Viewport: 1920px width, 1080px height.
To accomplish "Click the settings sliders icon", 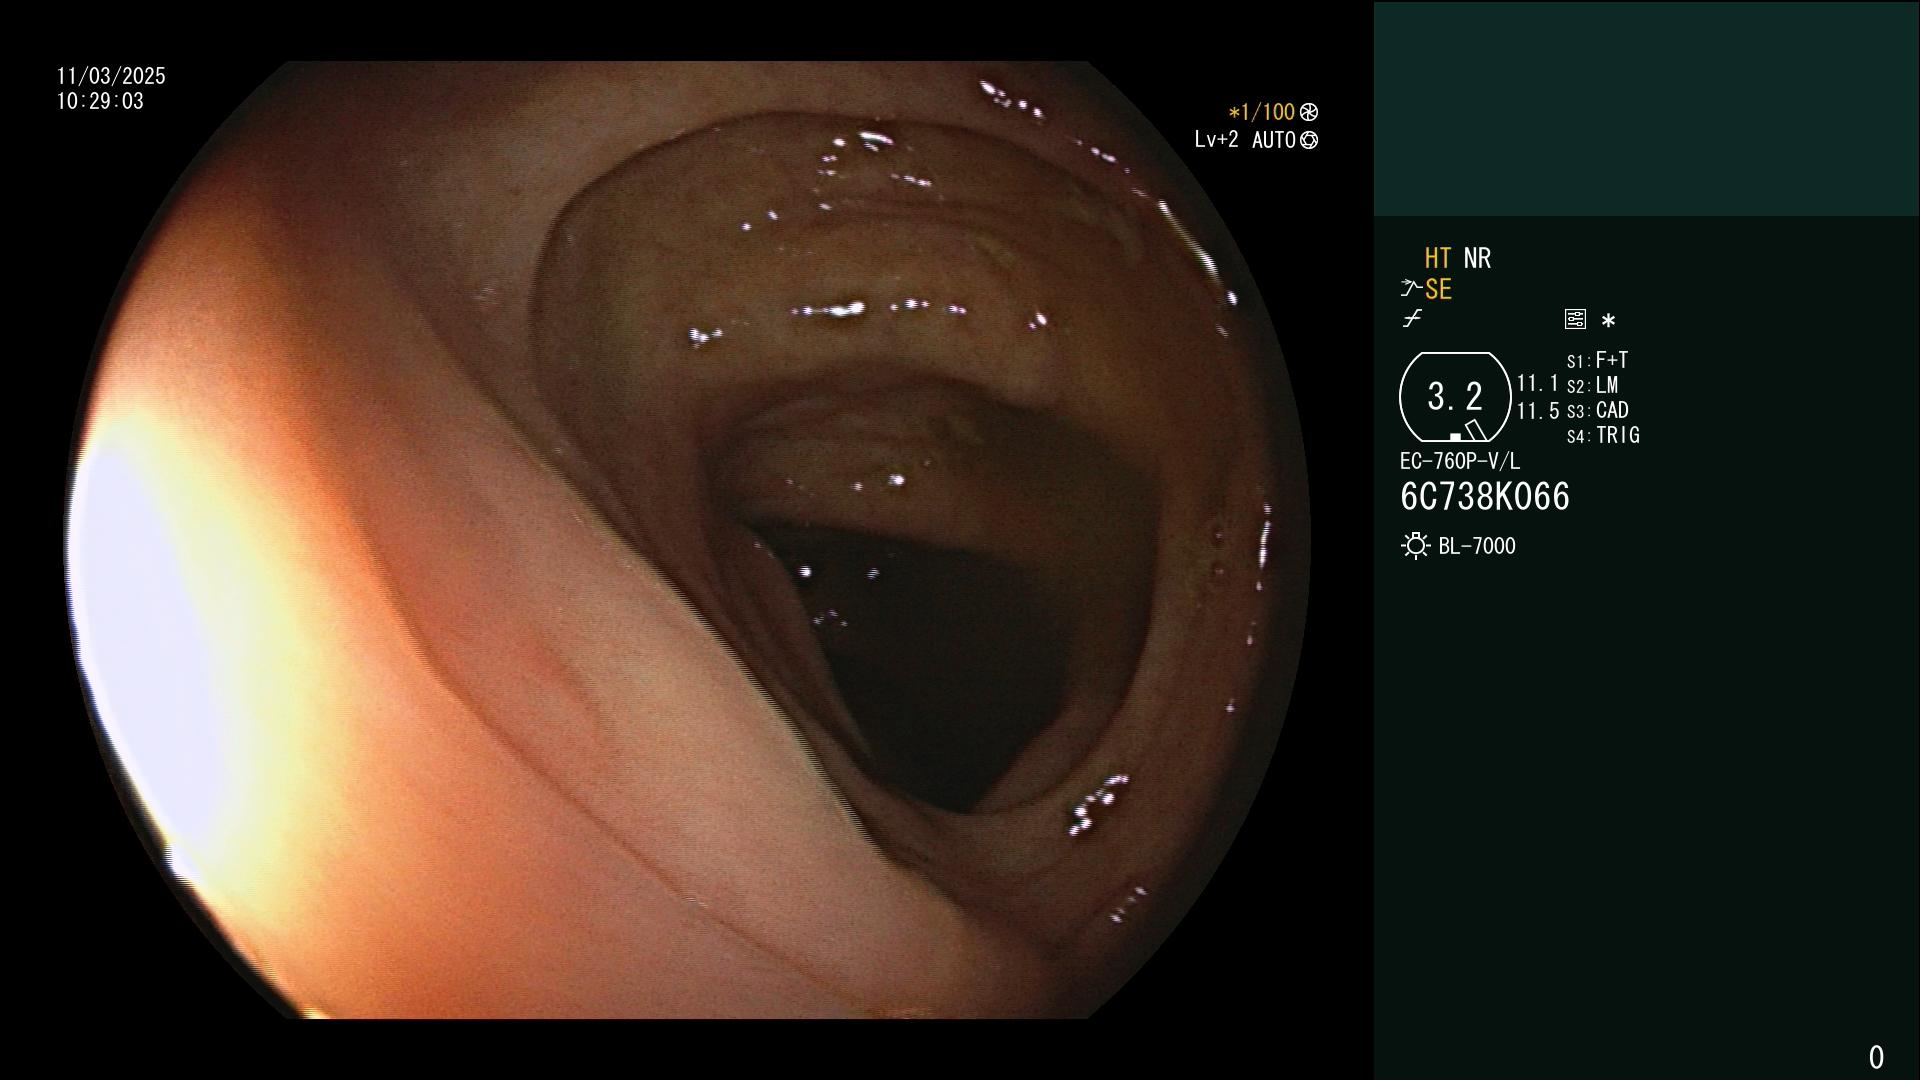I will click(1575, 319).
